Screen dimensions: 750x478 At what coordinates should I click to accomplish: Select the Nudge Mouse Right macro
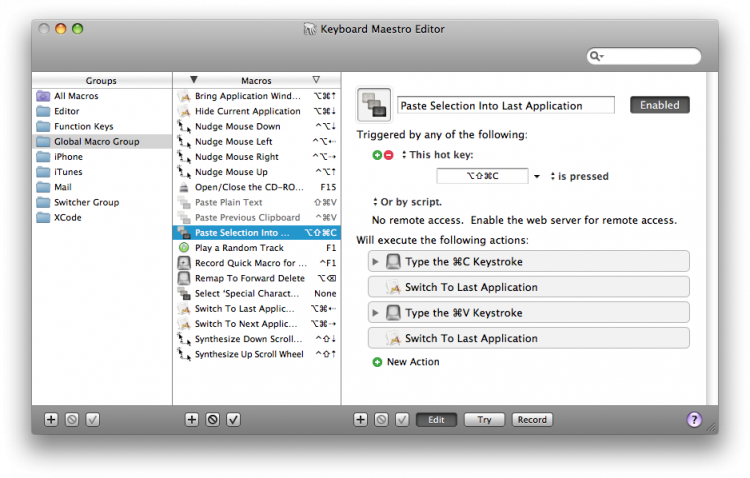pos(257,156)
